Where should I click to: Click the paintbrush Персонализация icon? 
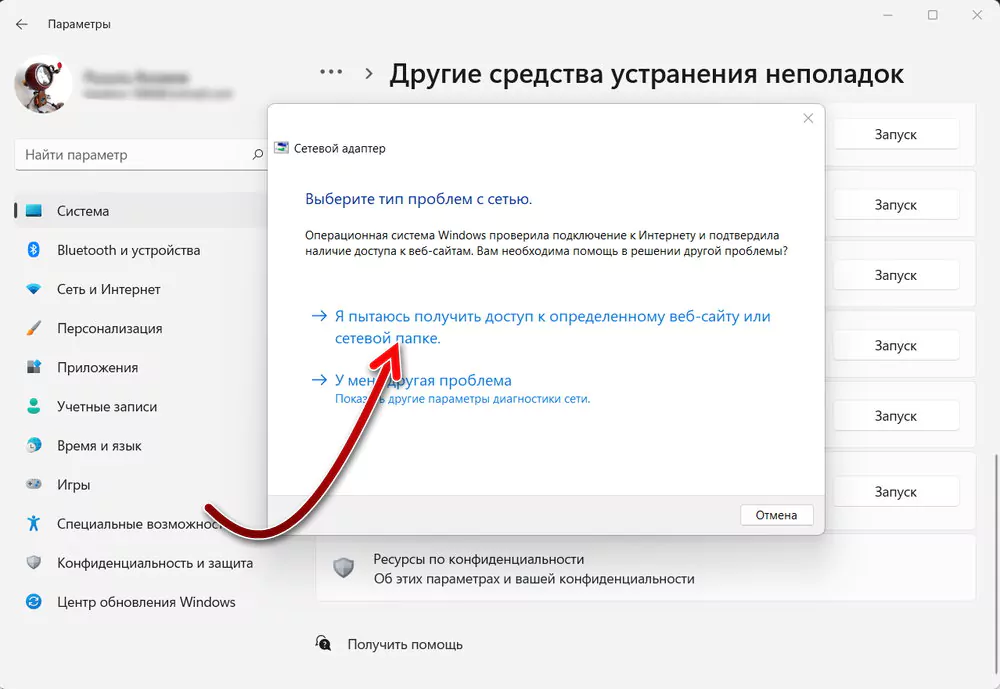pos(34,328)
